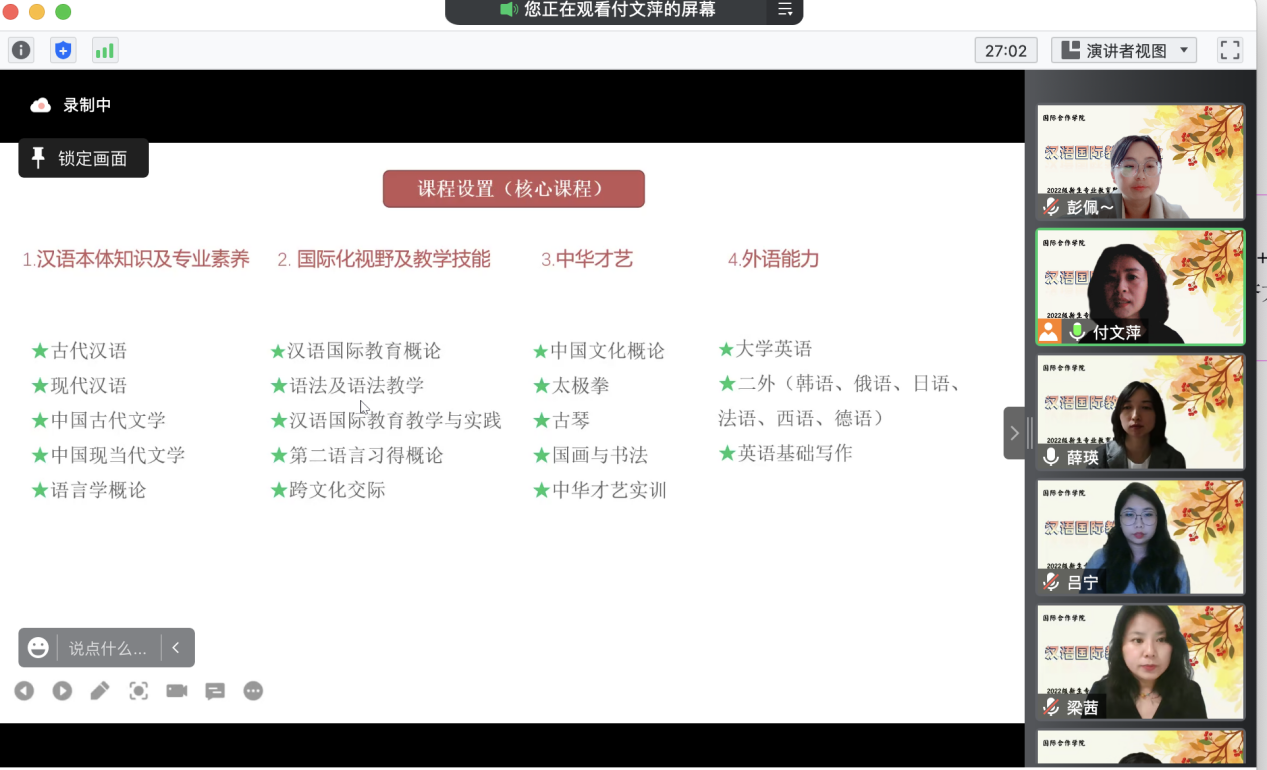Open the 演讲者视图 view dropdown
This screenshot has width=1267, height=770.
[1125, 50]
